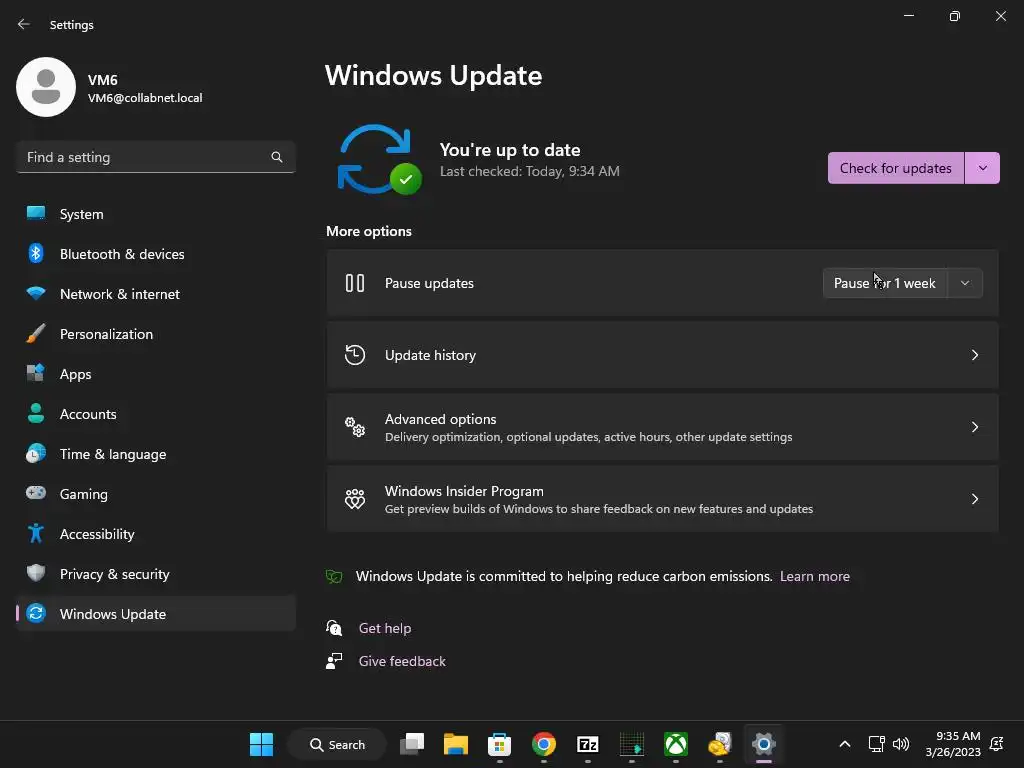1024x768 pixels.
Task: Click the back arrow in Settings header
Action: point(24,24)
